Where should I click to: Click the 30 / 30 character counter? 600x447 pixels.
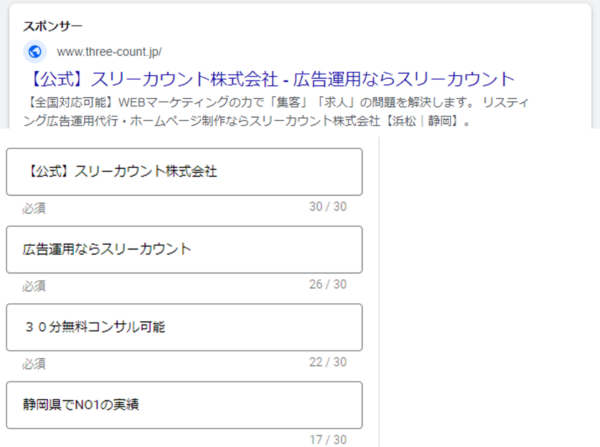(x=328, y=206)
